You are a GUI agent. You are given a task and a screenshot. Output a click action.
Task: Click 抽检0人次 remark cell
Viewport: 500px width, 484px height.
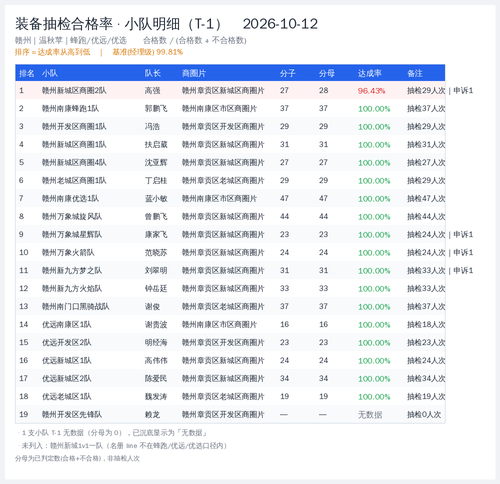click(424, 415)
